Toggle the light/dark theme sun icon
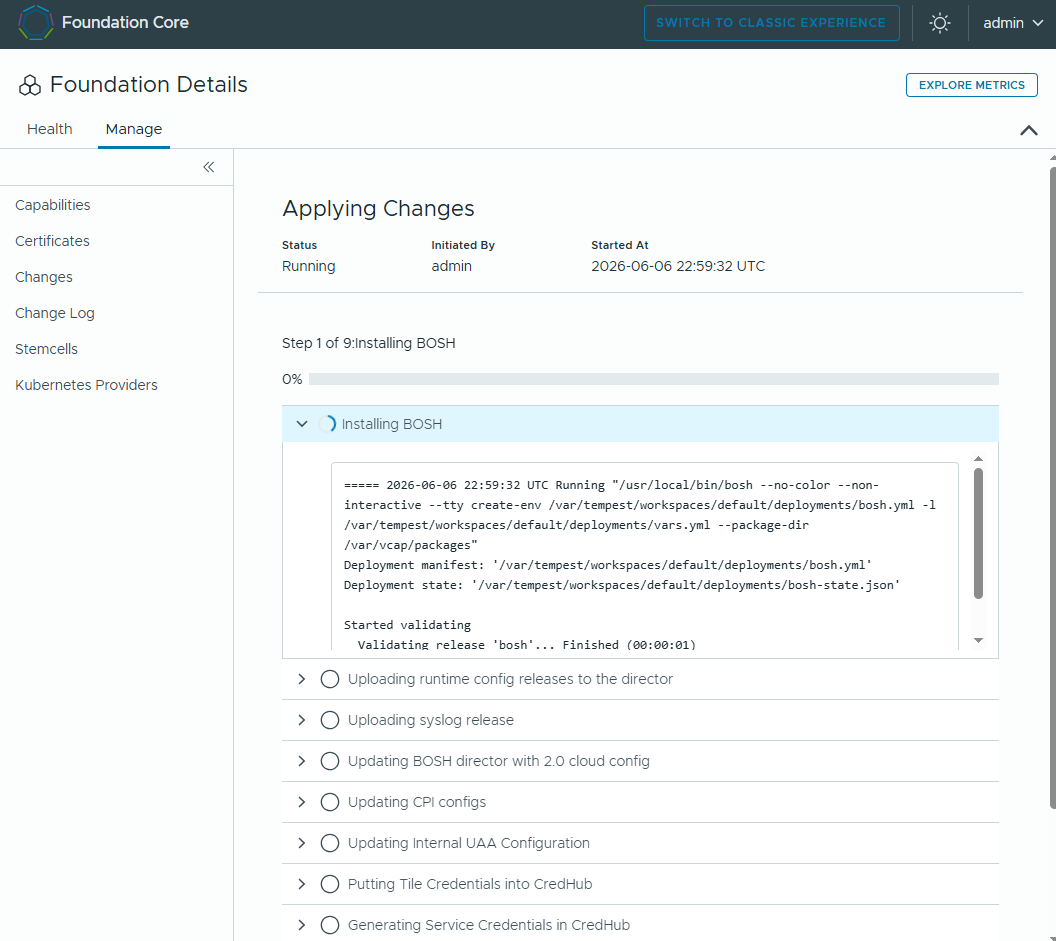 [x=939, y=23]
